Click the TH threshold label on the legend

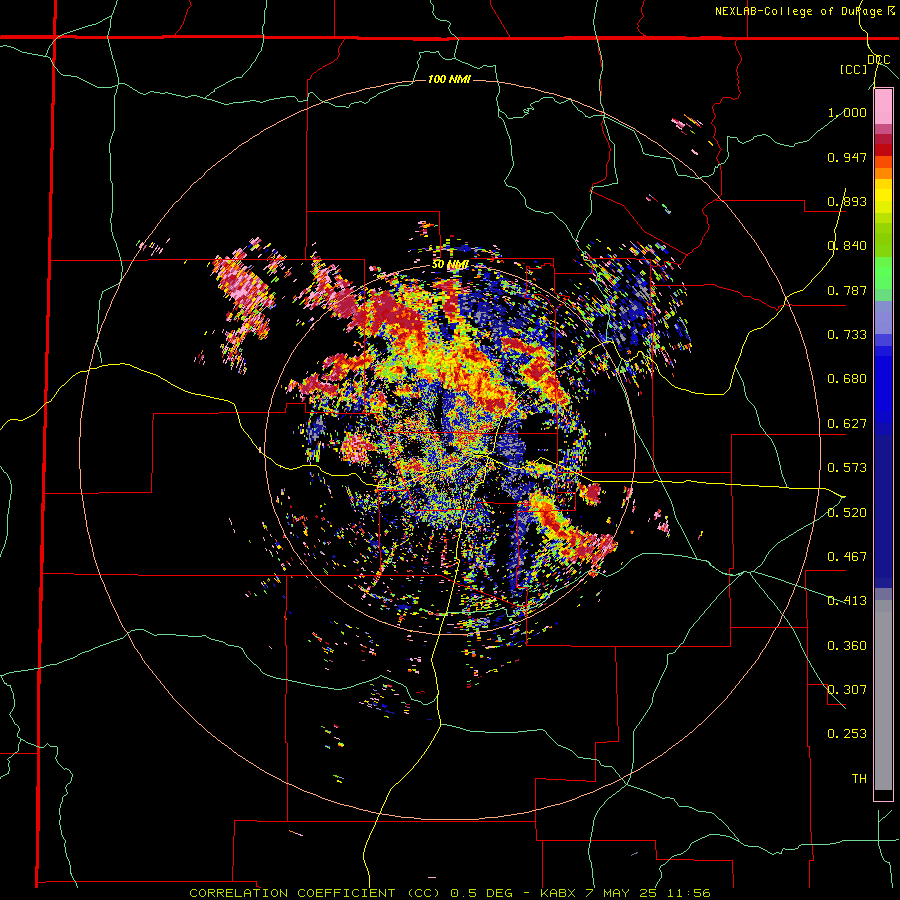click(x=859, y=779)
